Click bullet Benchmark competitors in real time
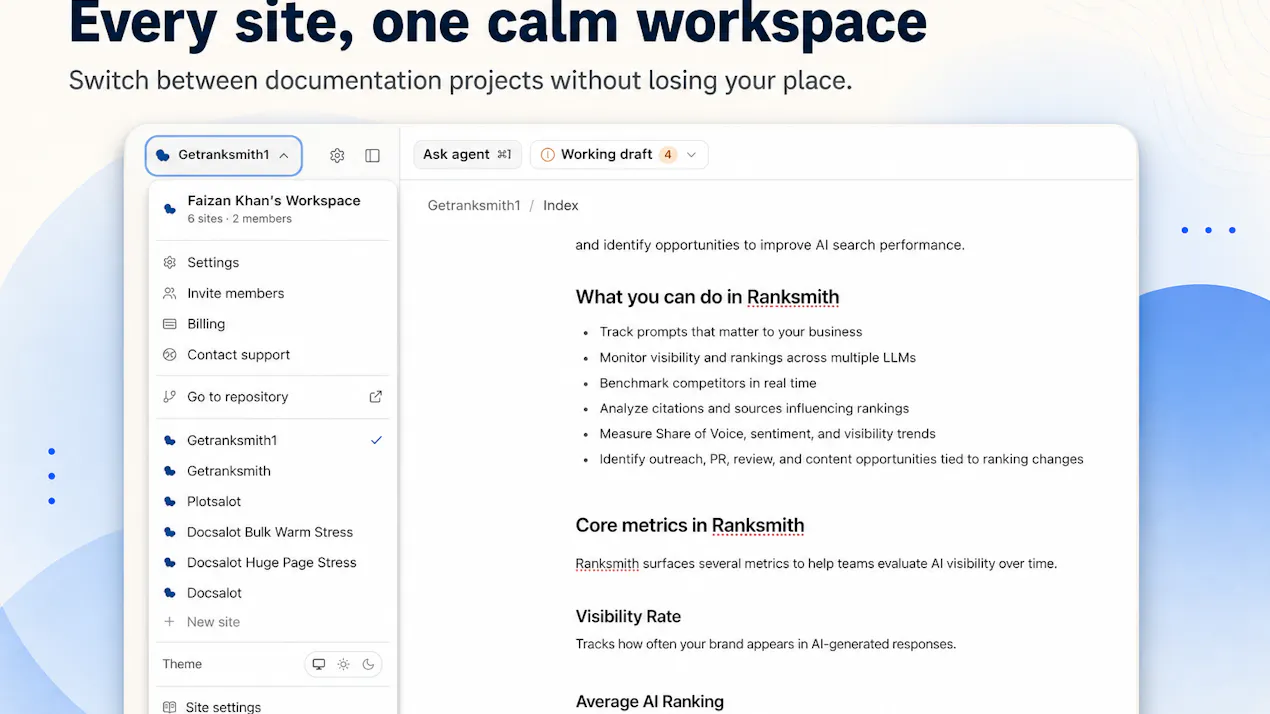This screenshot has height=714, width=1270. 708,383
